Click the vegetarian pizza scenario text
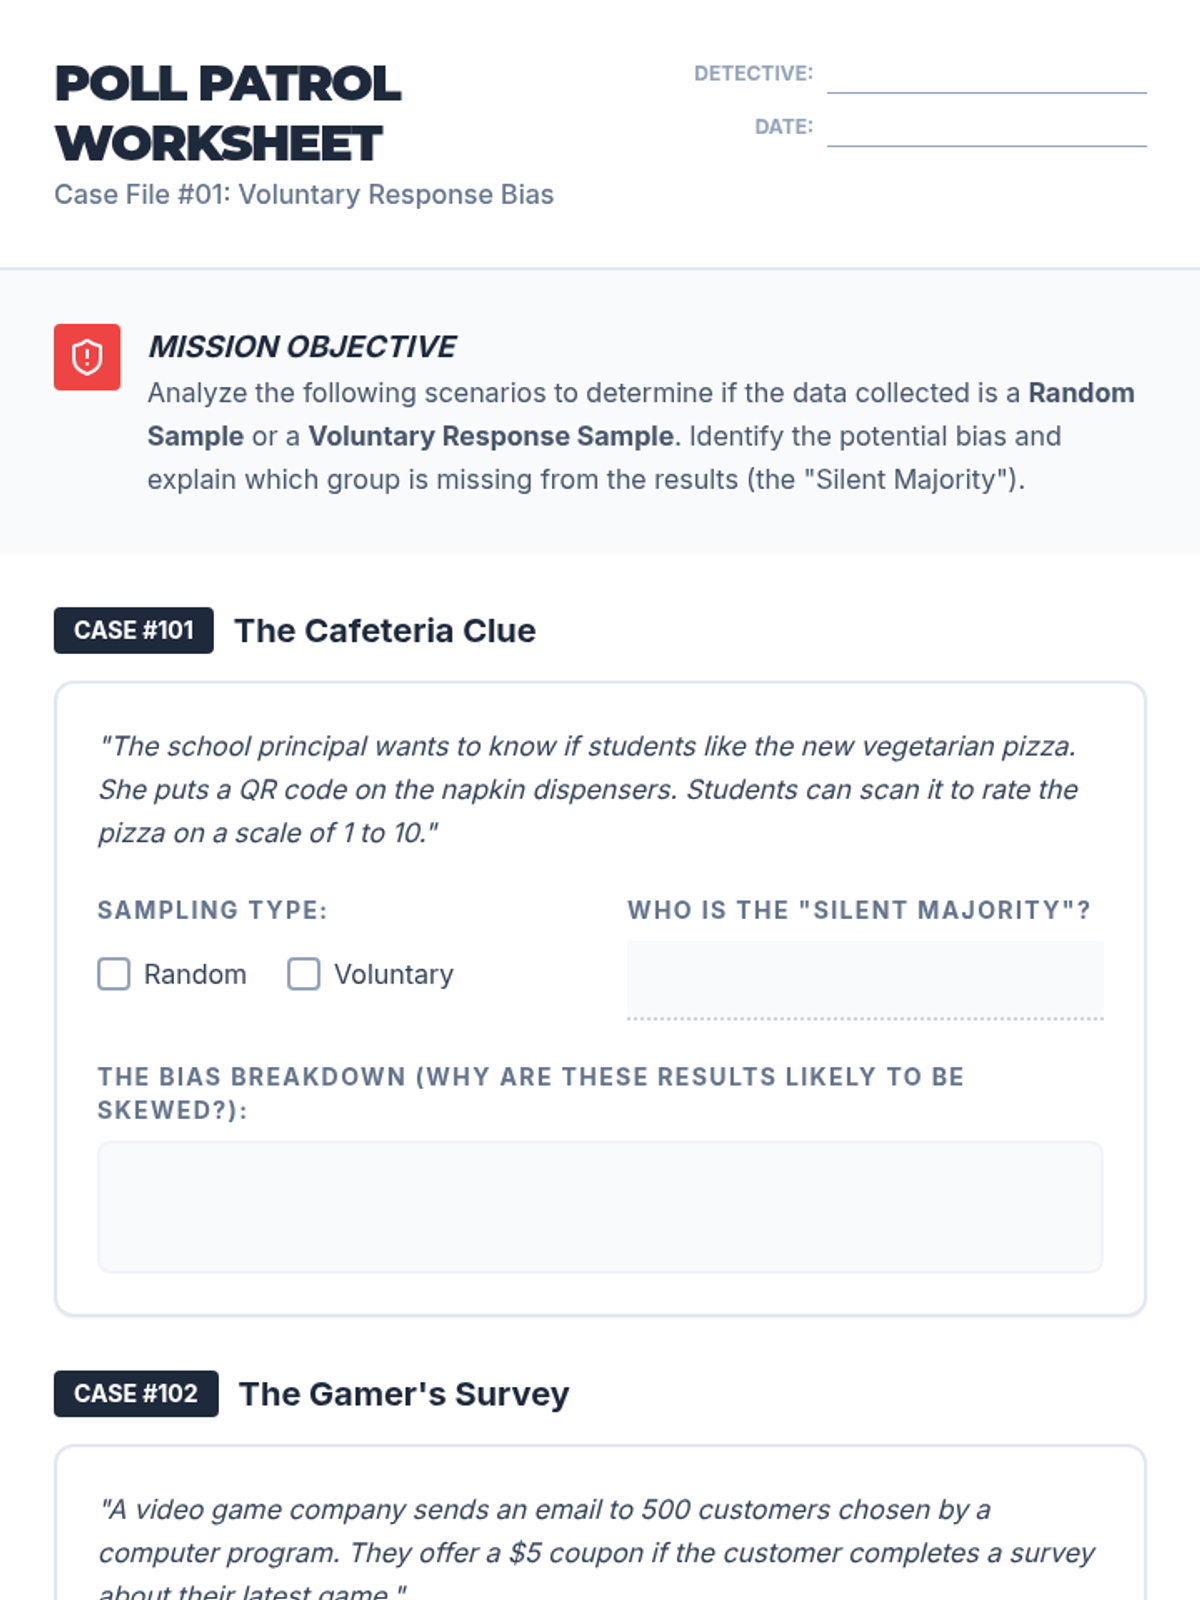This screenshot has width=1200, height=1600. (x=588, y=789)
